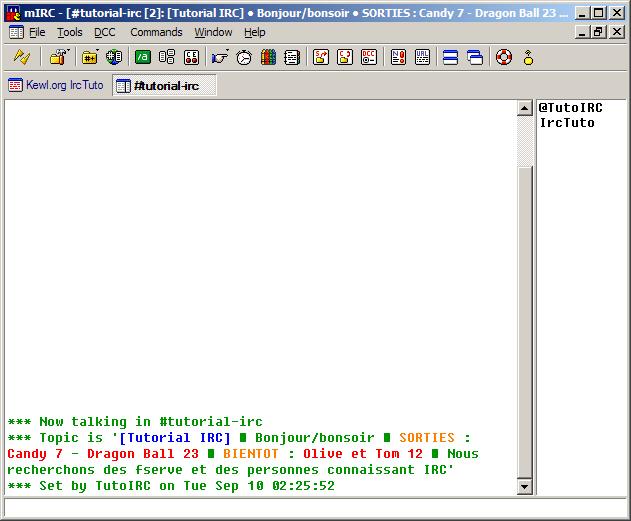The height and width of the screenshot is (521, 631).
Task: Click the Connect lightning bolt icon
Action: (22, 57)
